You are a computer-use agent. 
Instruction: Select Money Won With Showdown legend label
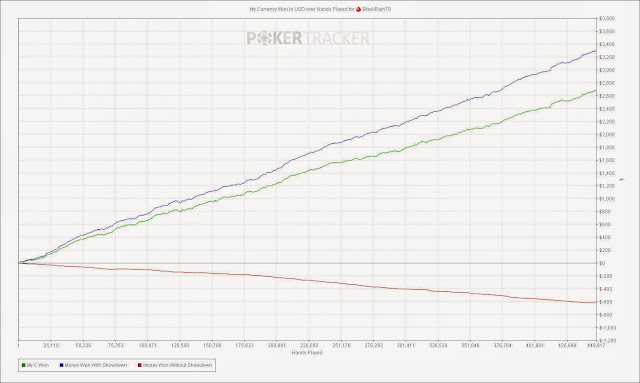tap(96, 365)
